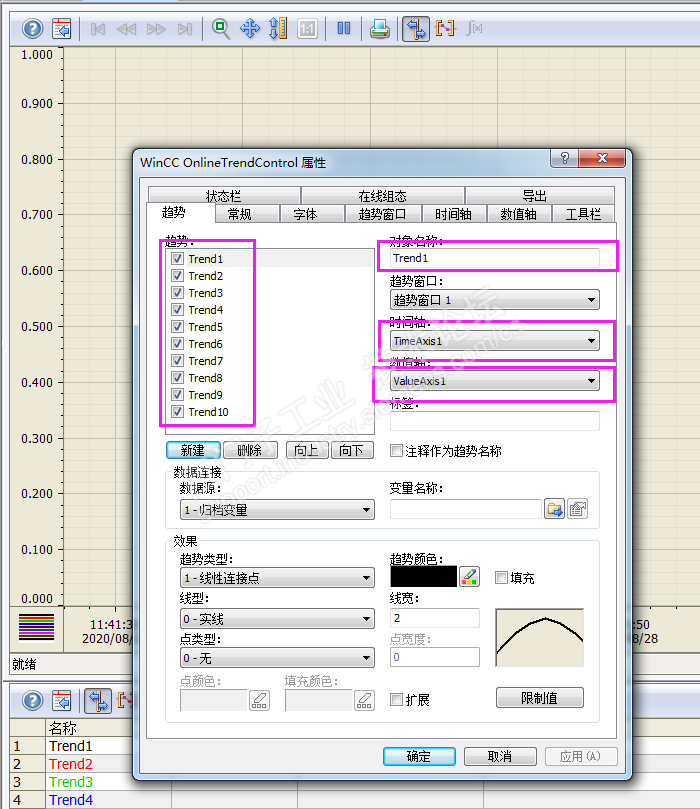
Task: Open 数据源 dropdown
Action: pos(277,510)
